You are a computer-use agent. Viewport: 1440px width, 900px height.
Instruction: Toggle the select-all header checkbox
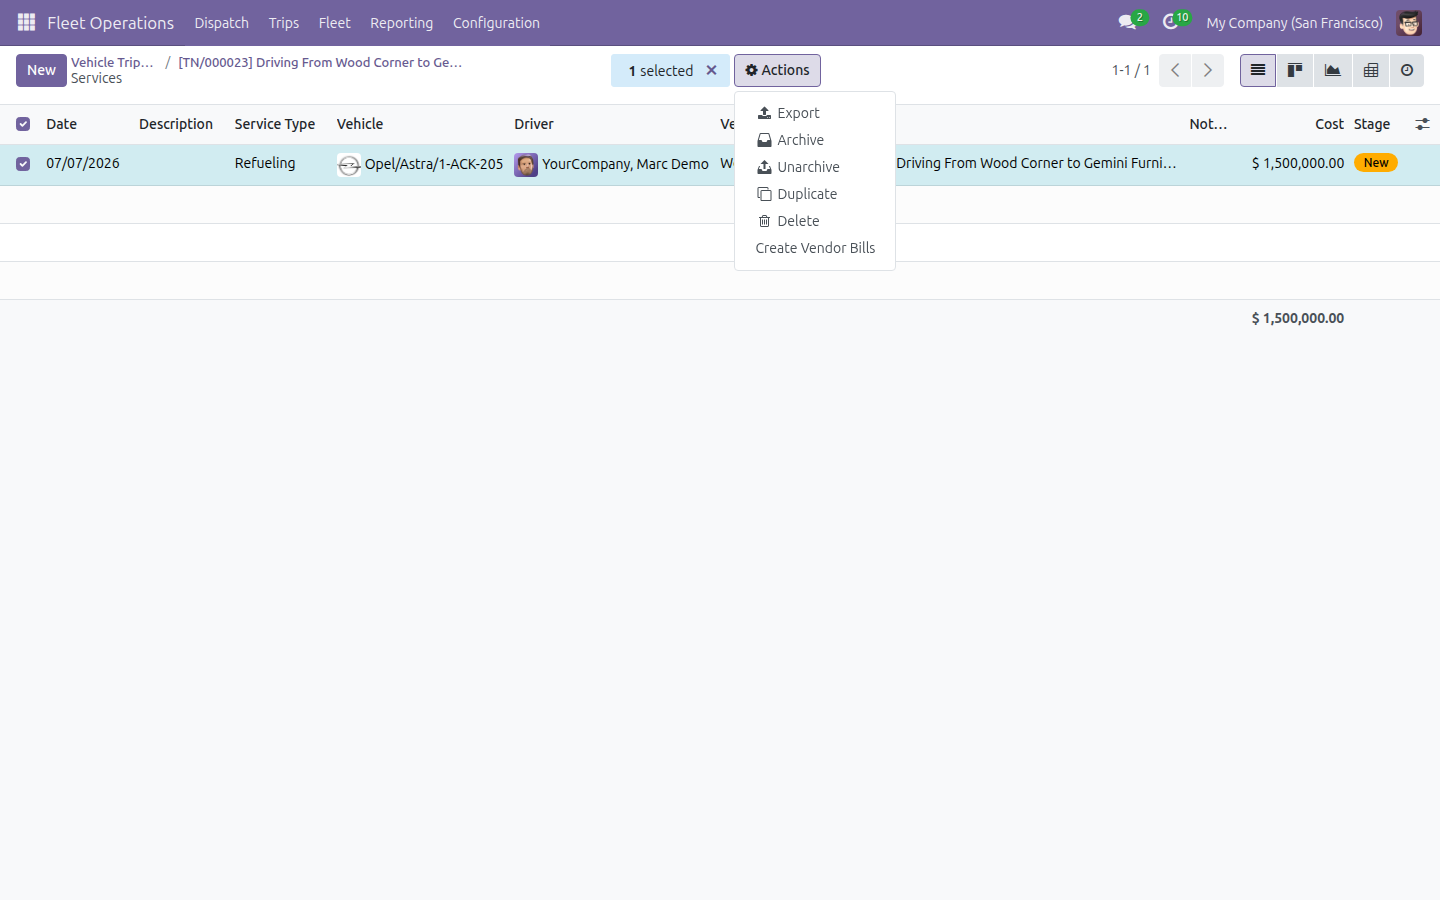[x=23, y=124]
